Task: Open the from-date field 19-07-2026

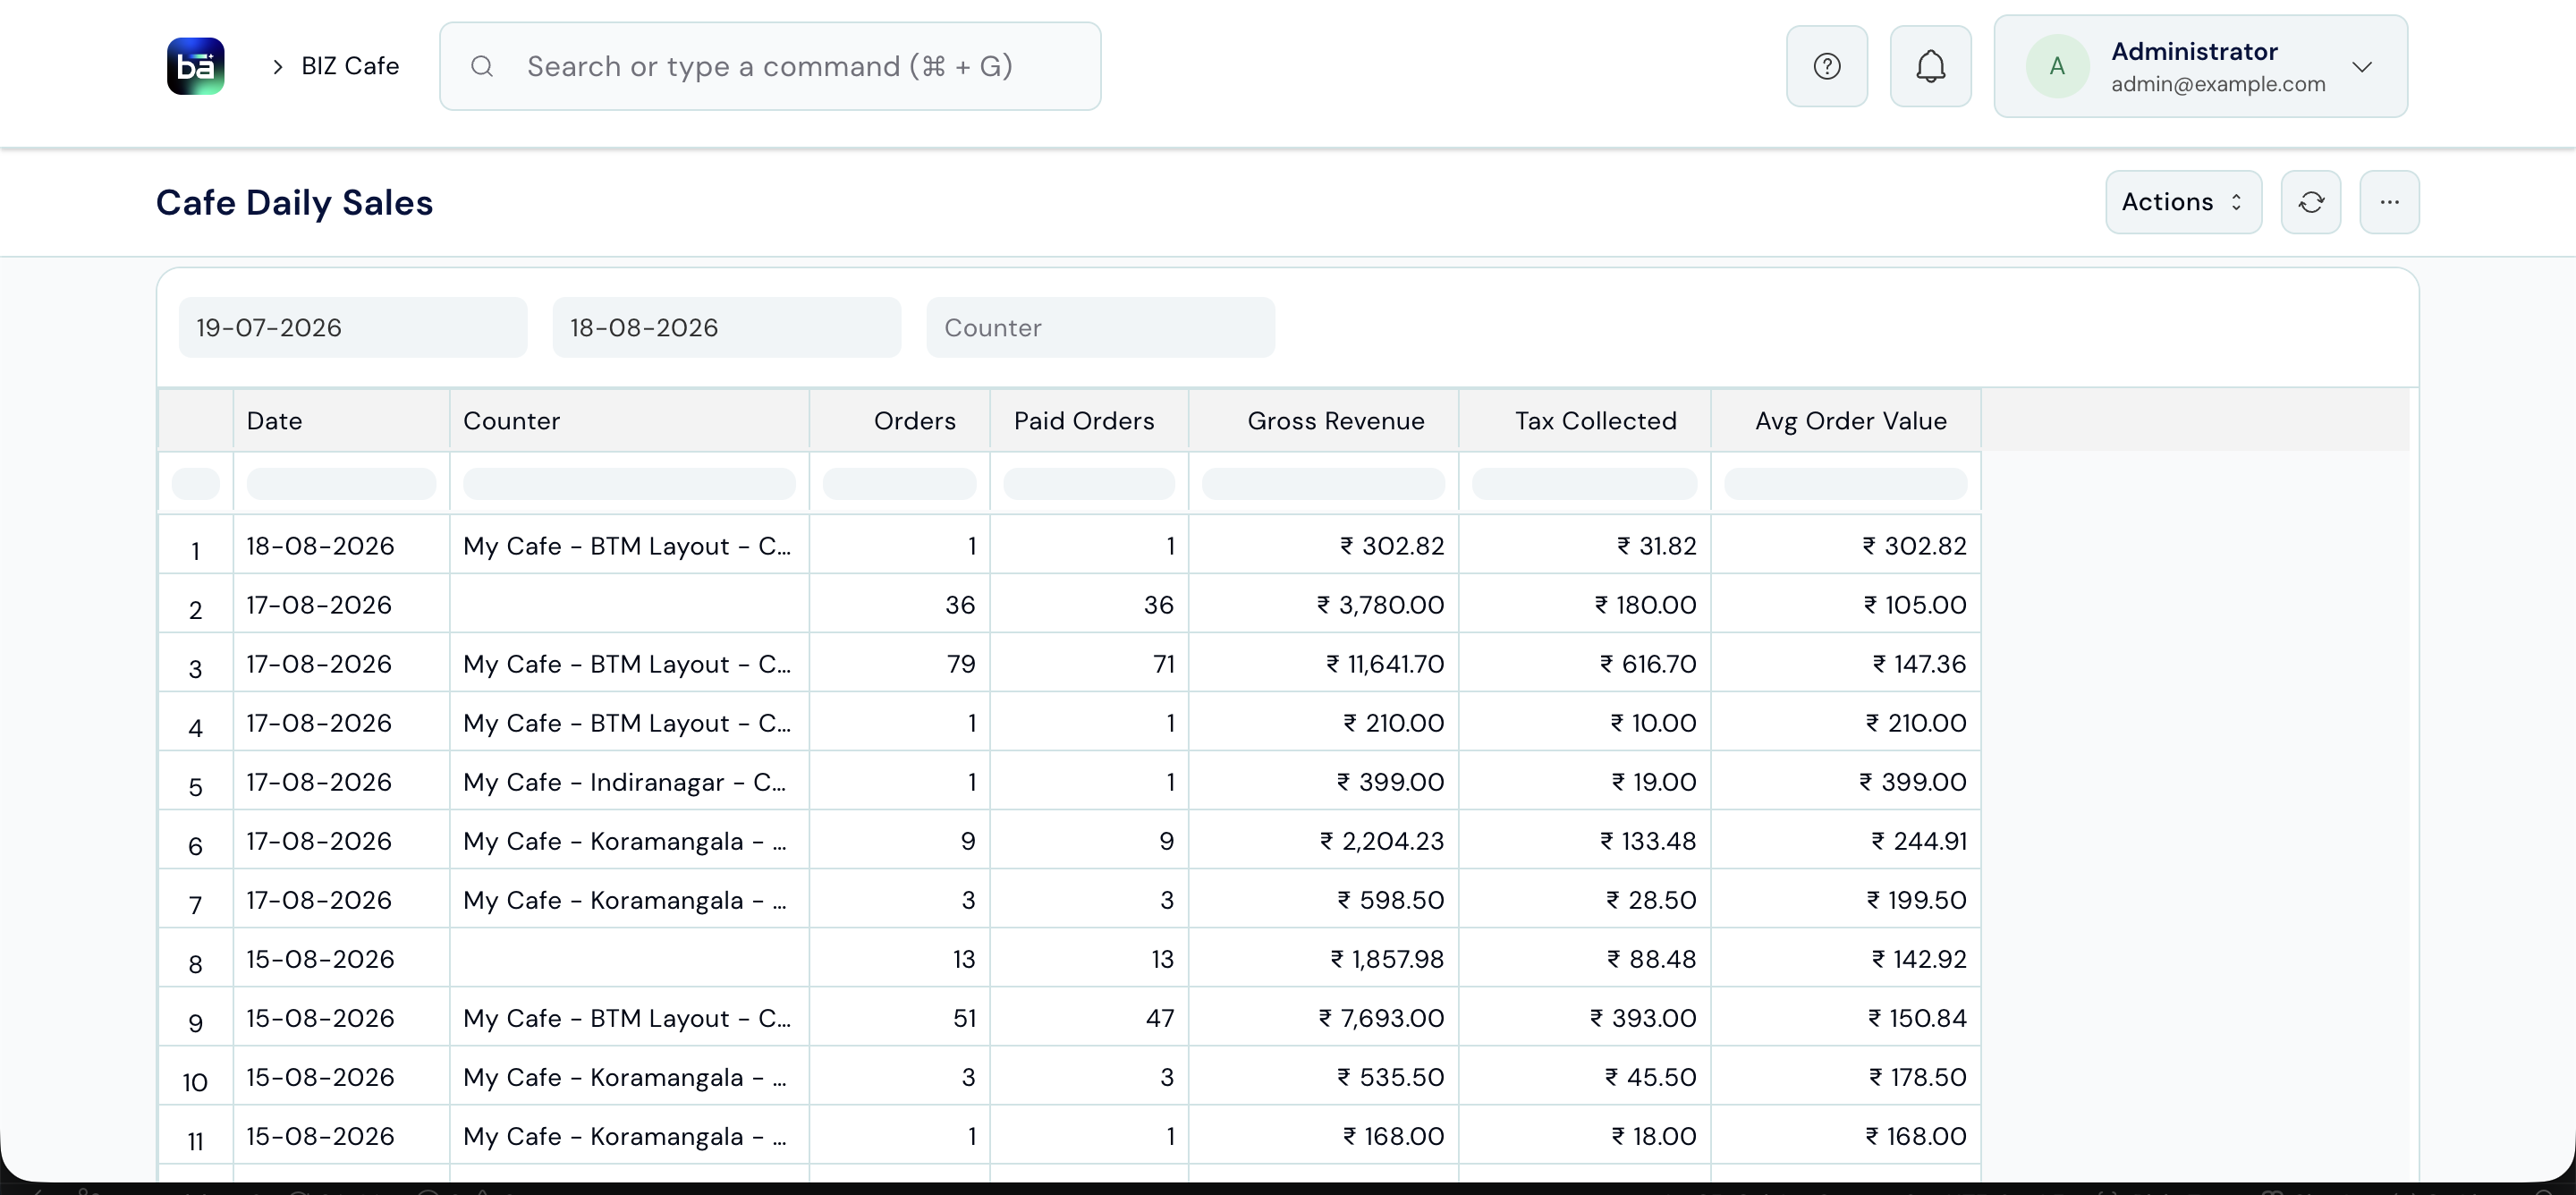Action: pyautogui.click(x=353, y=327)
